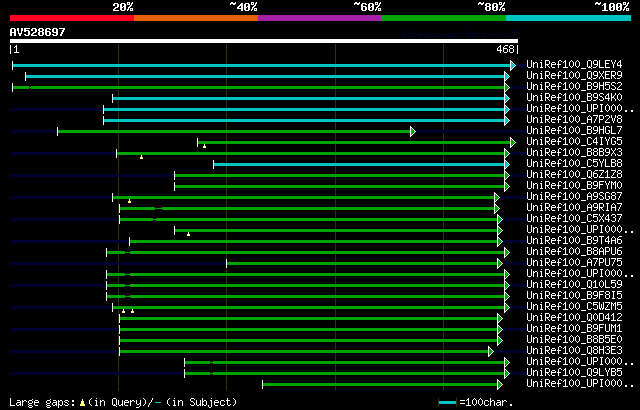Screen dimensions: 640x410
Task: Open hit UniRef100_B8B5E0
Action: tap(574, 340)
